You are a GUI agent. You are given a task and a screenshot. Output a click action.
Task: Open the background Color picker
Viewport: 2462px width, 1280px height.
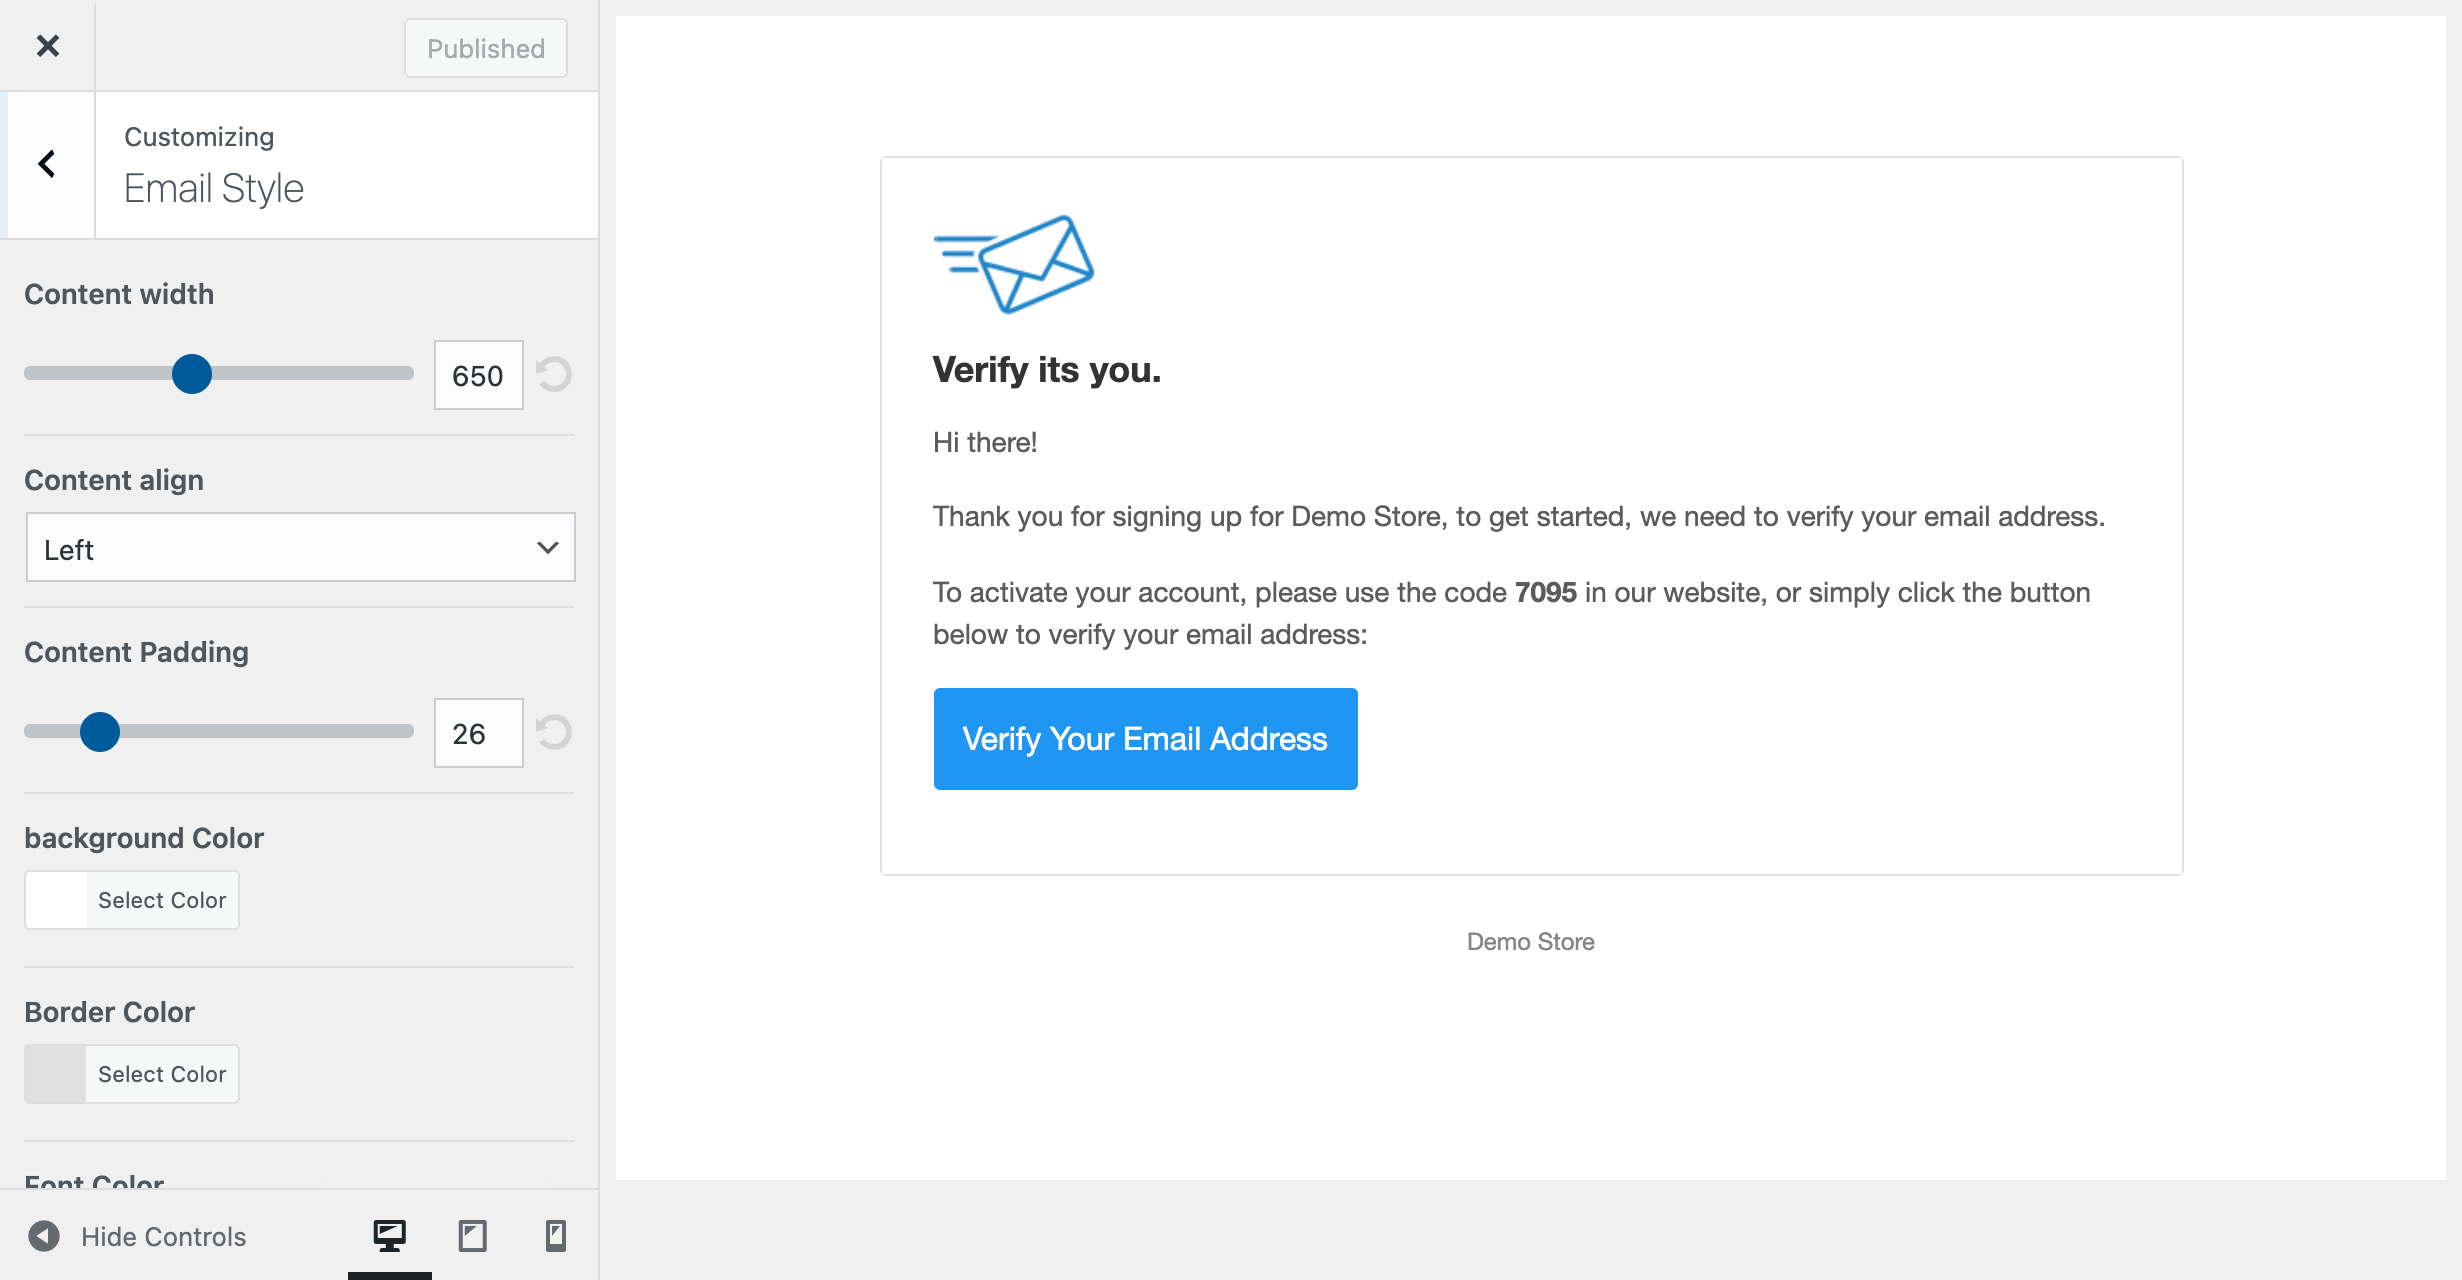[131, 899]
